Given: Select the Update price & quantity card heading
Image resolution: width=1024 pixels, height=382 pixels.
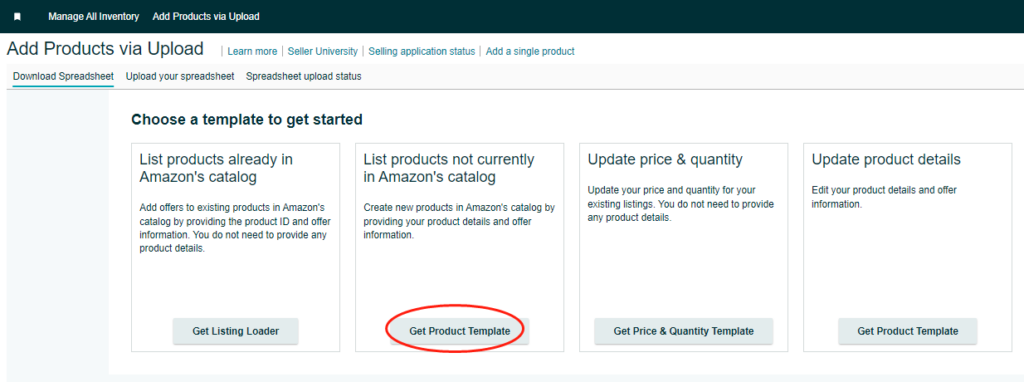Looking at the screenshot, I should [x=665, y=160].
